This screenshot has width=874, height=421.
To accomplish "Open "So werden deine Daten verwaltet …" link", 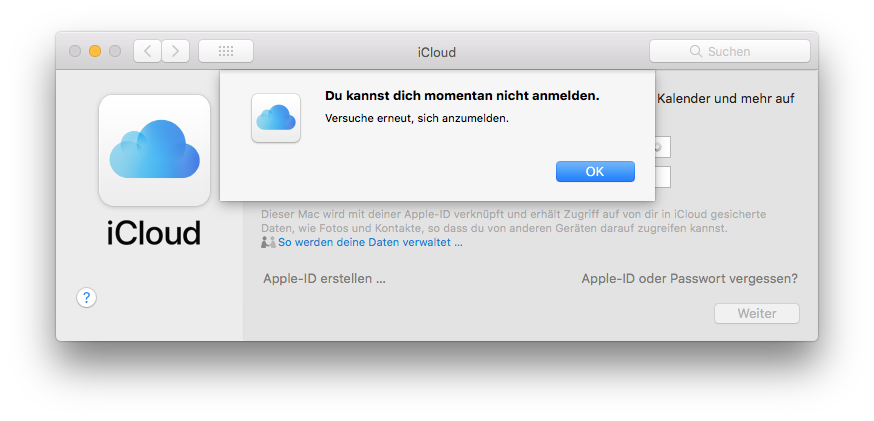I will [x=370, y=242].
